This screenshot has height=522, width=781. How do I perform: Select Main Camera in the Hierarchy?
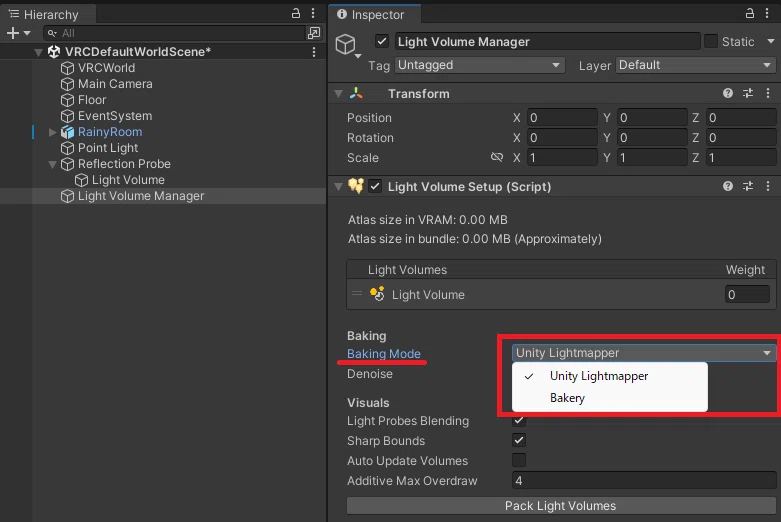tap(115, 84)
